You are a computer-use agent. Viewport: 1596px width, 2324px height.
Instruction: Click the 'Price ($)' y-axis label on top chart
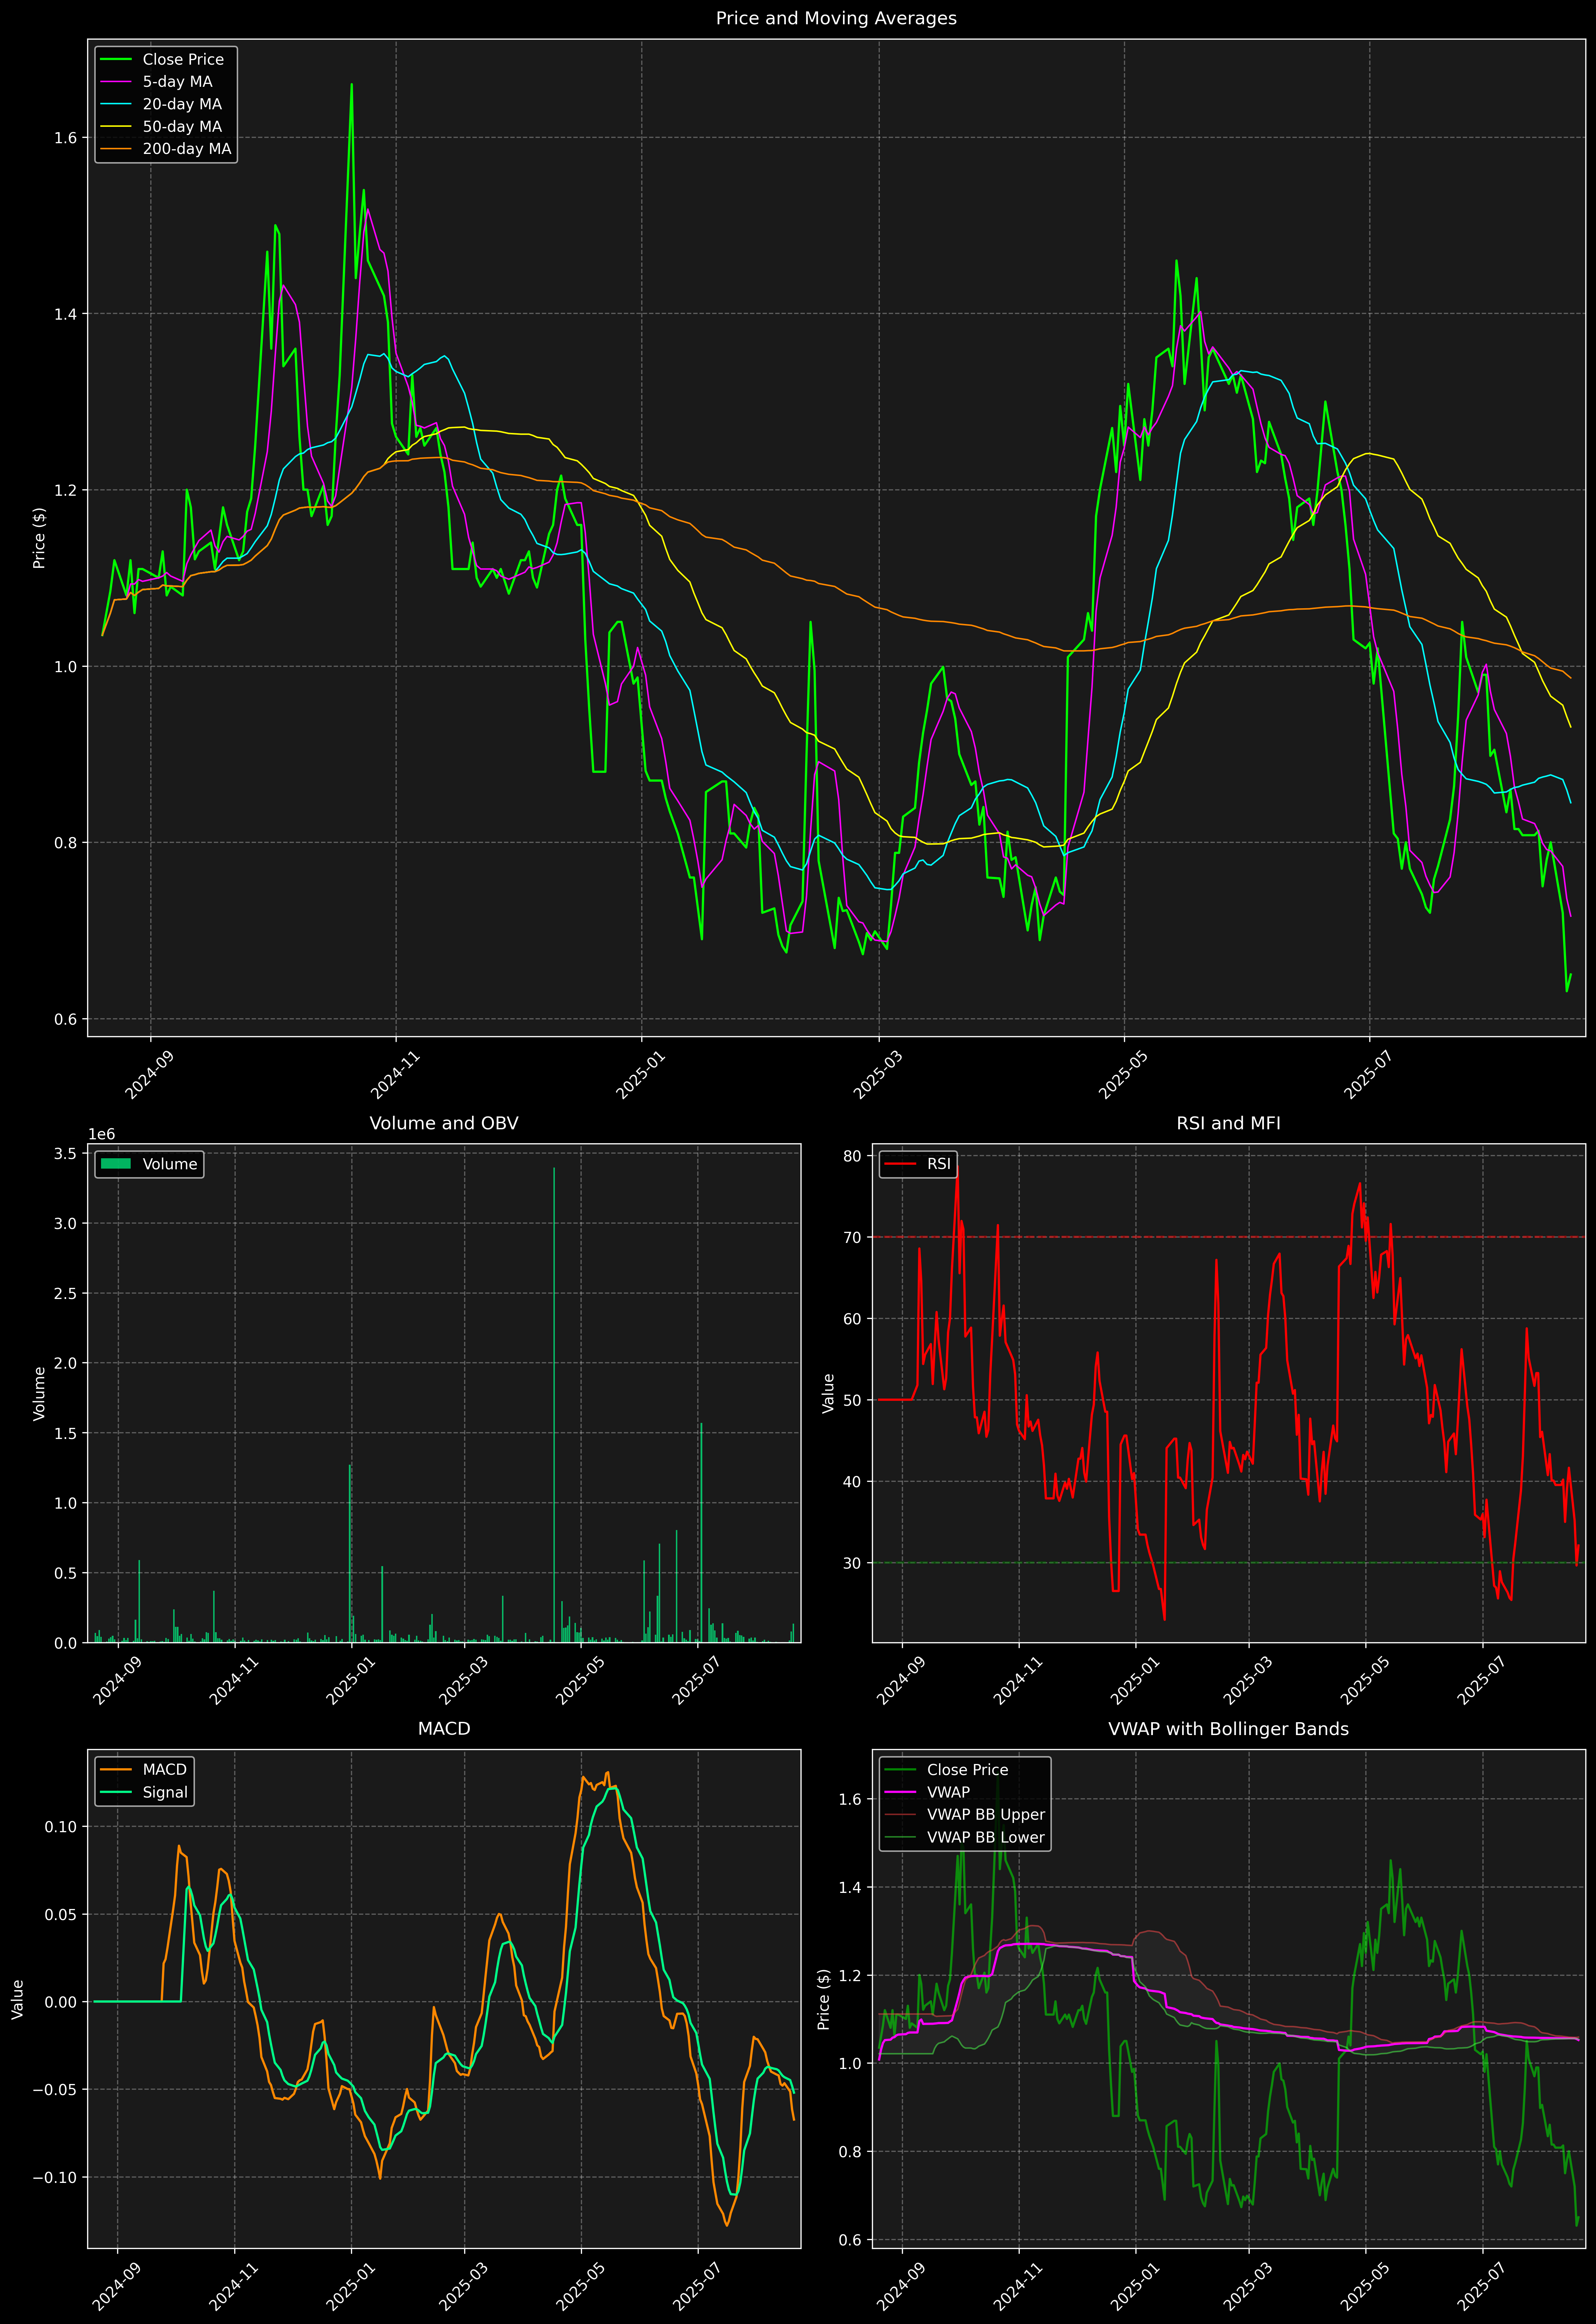pos(39,538)
